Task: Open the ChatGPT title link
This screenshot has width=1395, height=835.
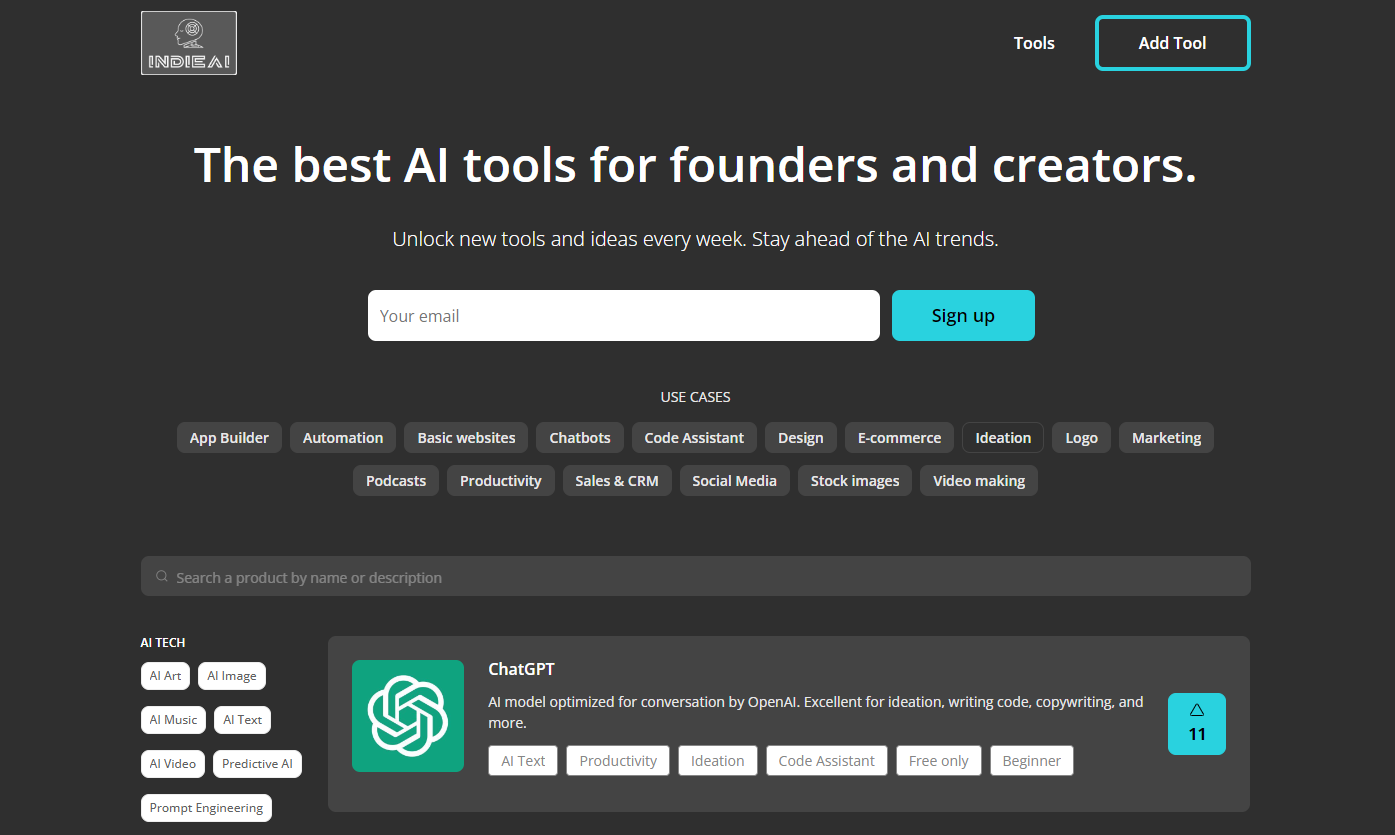Action: click(x=521, y=669)
